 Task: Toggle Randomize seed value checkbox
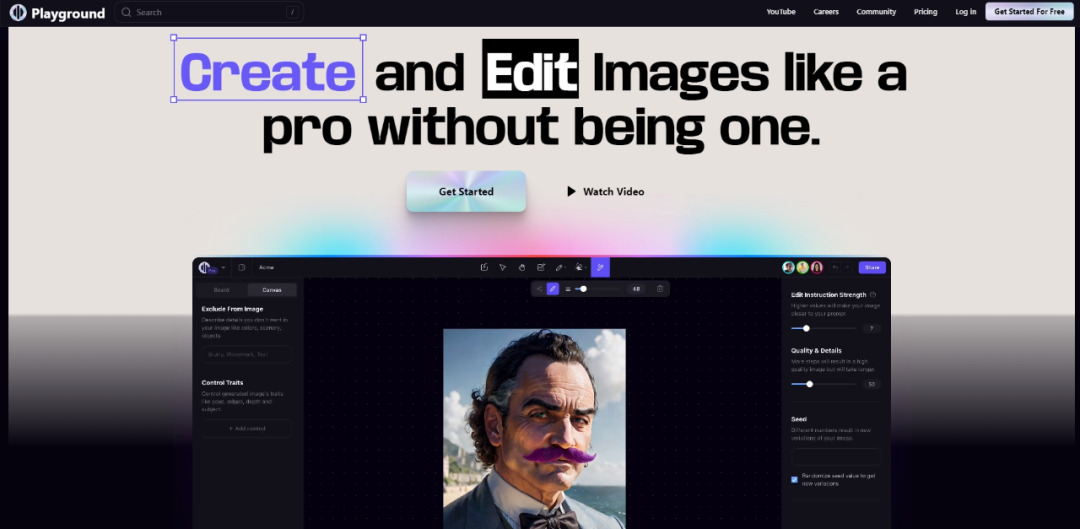pyautogui.click(x=795, y=479)
